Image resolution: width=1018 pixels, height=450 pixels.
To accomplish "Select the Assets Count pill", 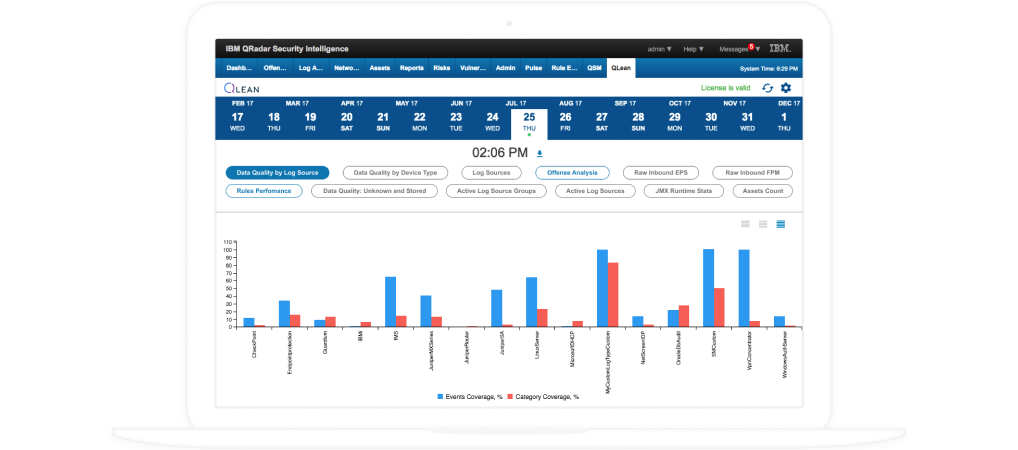I will pyautogui.click(x=763, y=191).
